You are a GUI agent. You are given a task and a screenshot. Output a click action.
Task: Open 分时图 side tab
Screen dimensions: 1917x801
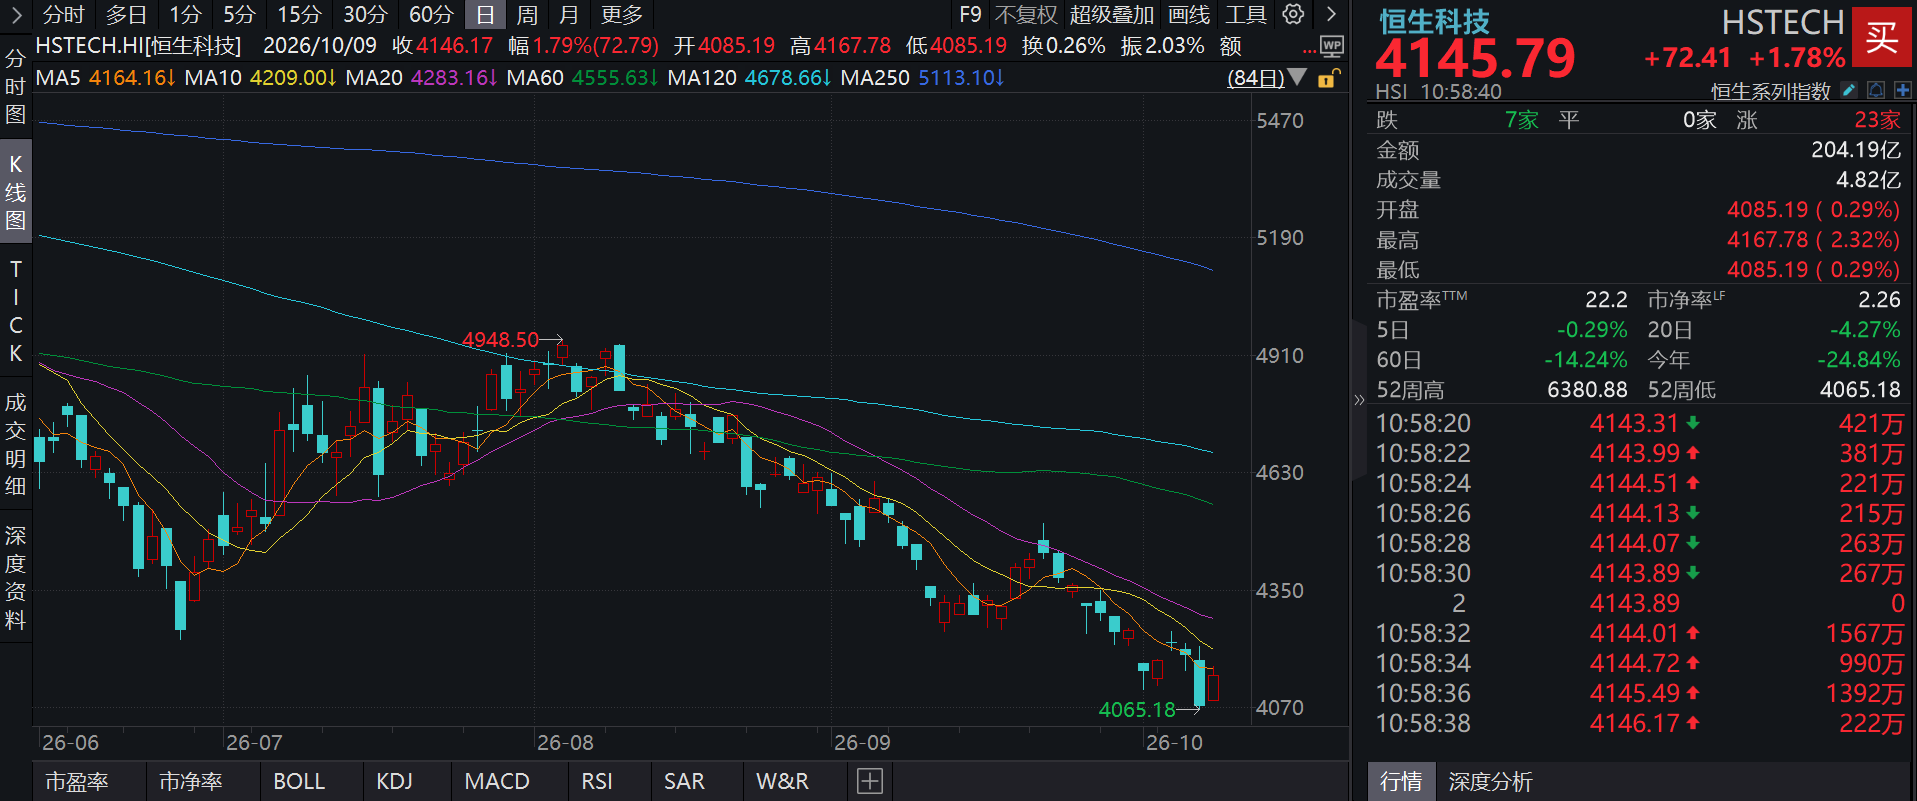tap(15, 86)
